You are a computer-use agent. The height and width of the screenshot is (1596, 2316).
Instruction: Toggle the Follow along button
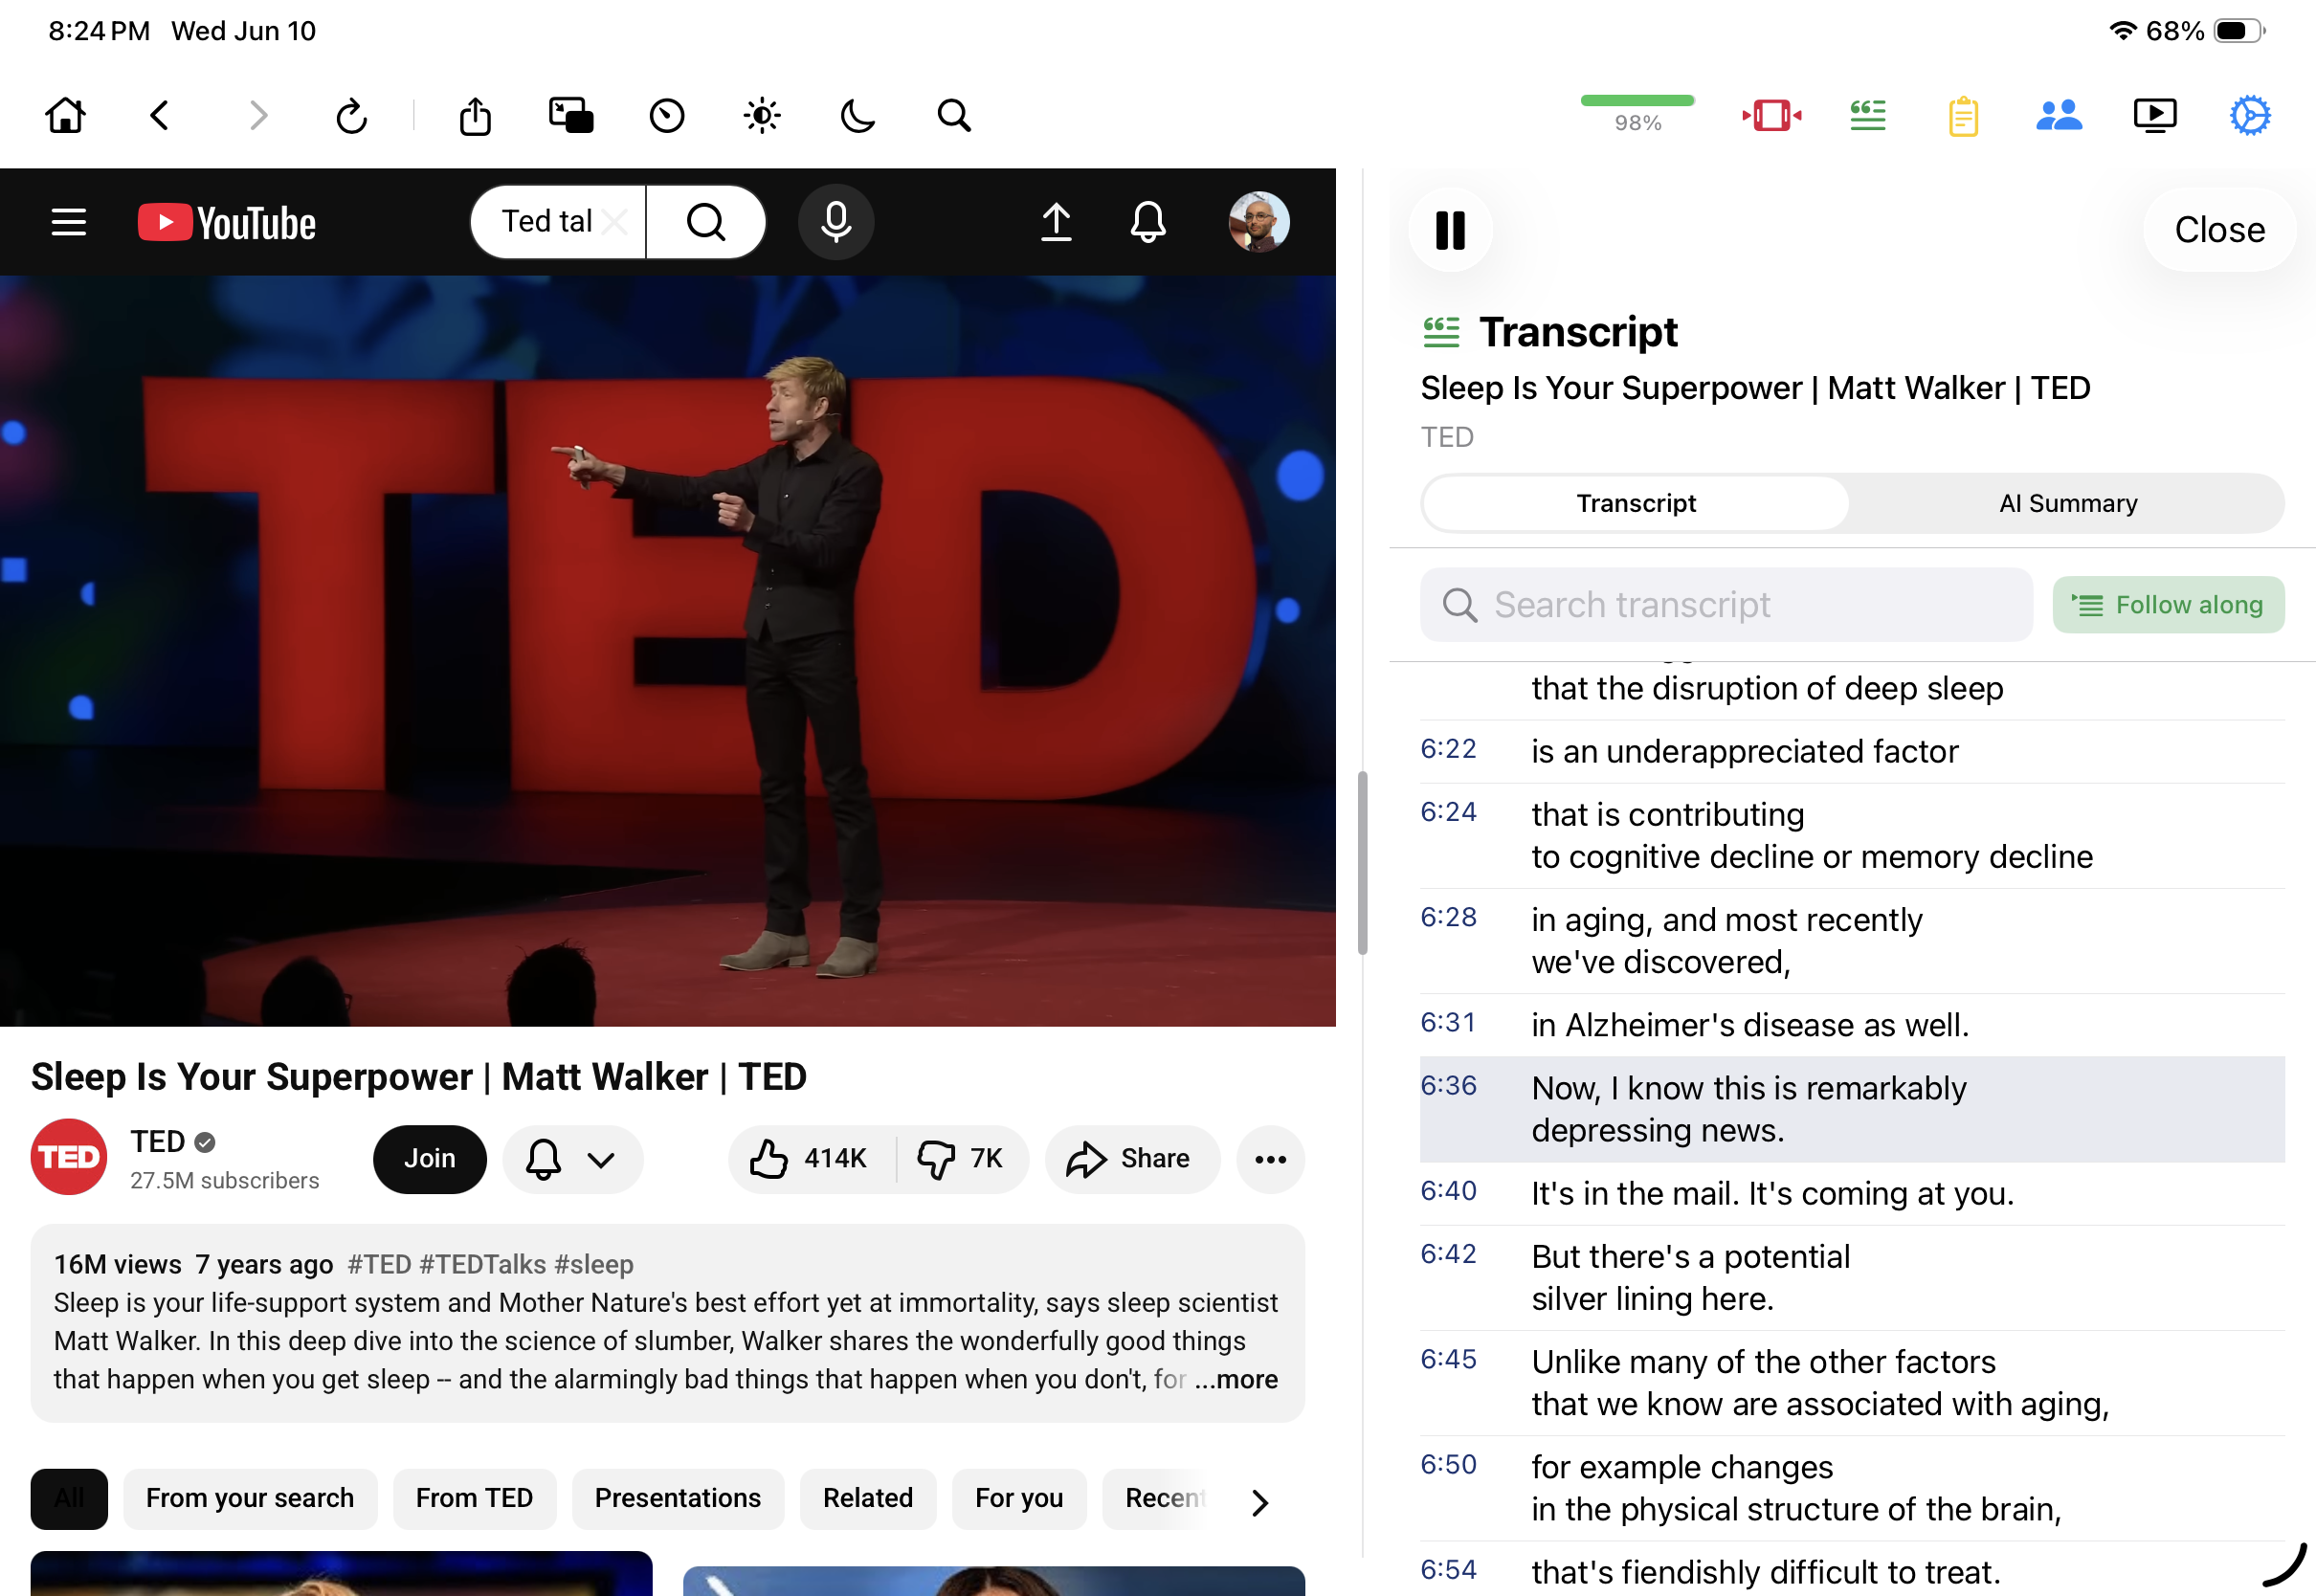point(2168,605)
